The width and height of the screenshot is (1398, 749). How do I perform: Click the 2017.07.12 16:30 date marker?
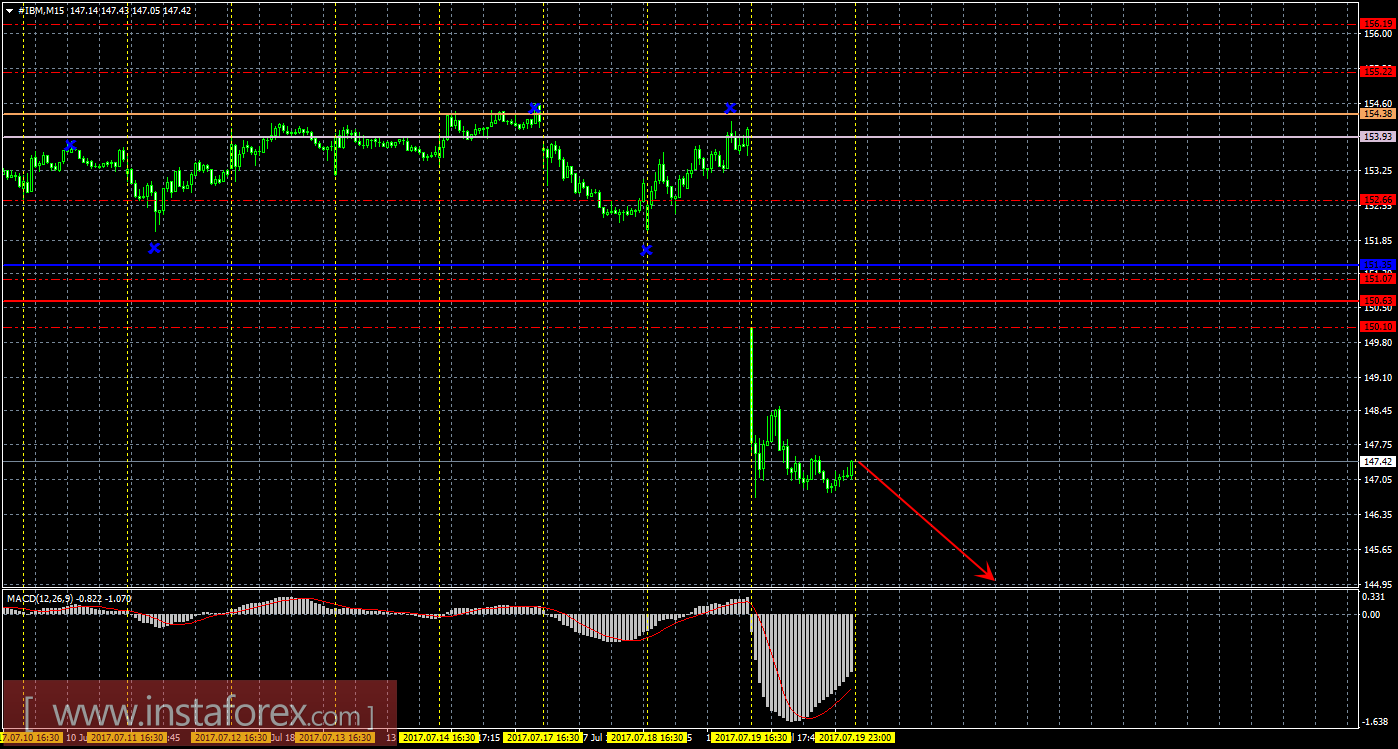point(230,738)
